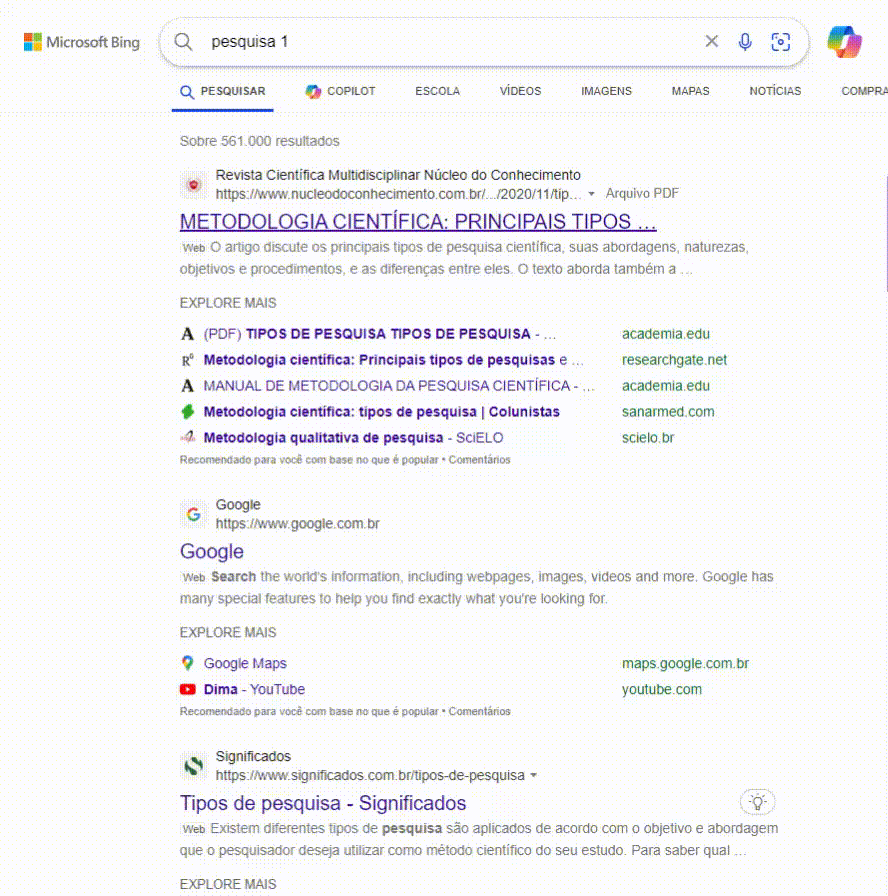This screenshot has height=896, width=888.
Task: Open 'Metodologia qualitativa de pesquisa - SciELO'
Action: click(353, 438)
